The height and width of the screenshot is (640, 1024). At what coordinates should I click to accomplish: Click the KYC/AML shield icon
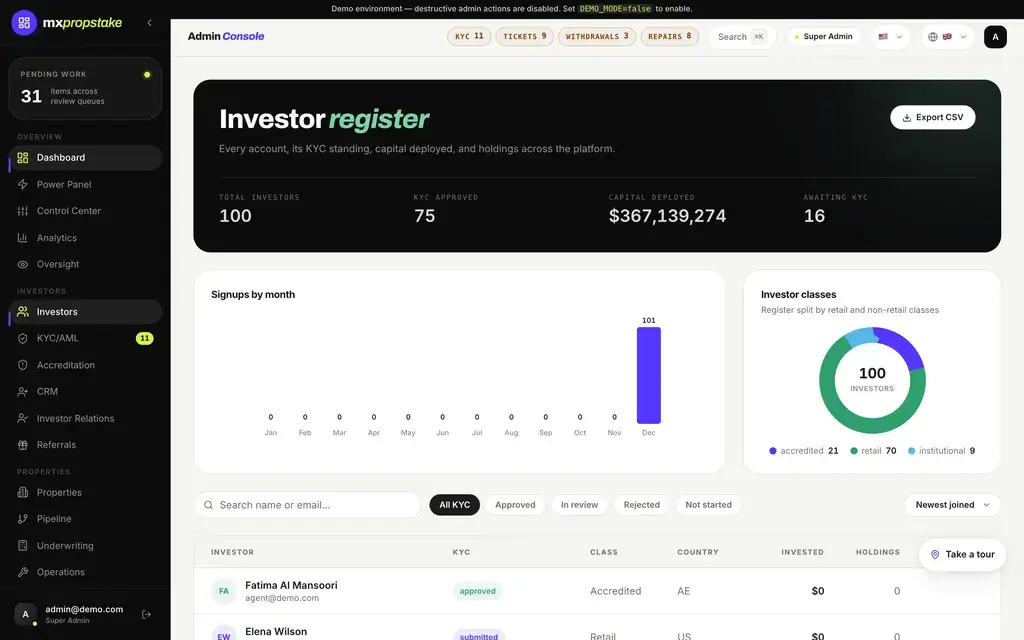23,338
